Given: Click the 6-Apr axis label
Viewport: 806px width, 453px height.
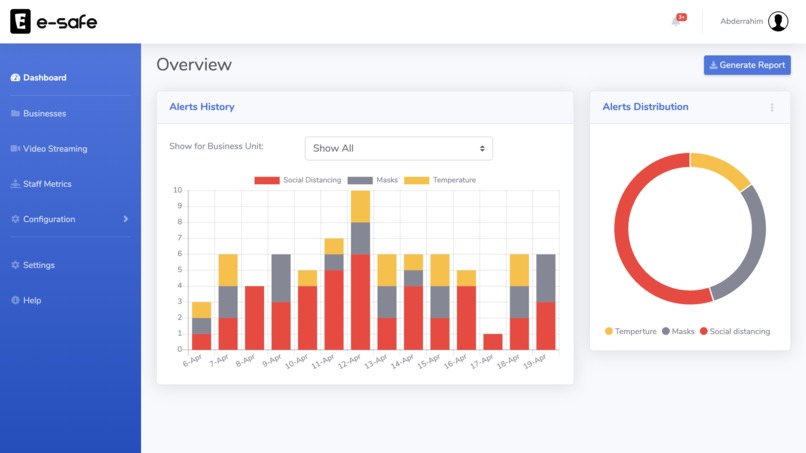Looking at the screenshot, I should [193, 360].
